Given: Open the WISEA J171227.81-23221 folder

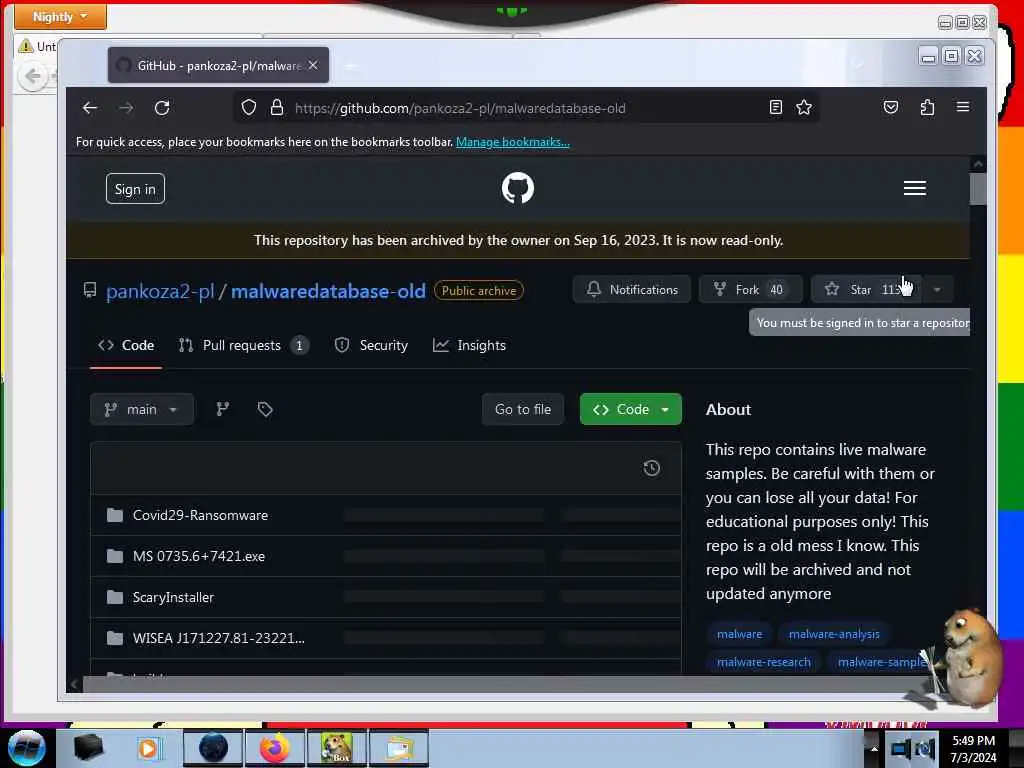Looking at the screenshot, I should point(218,638).
